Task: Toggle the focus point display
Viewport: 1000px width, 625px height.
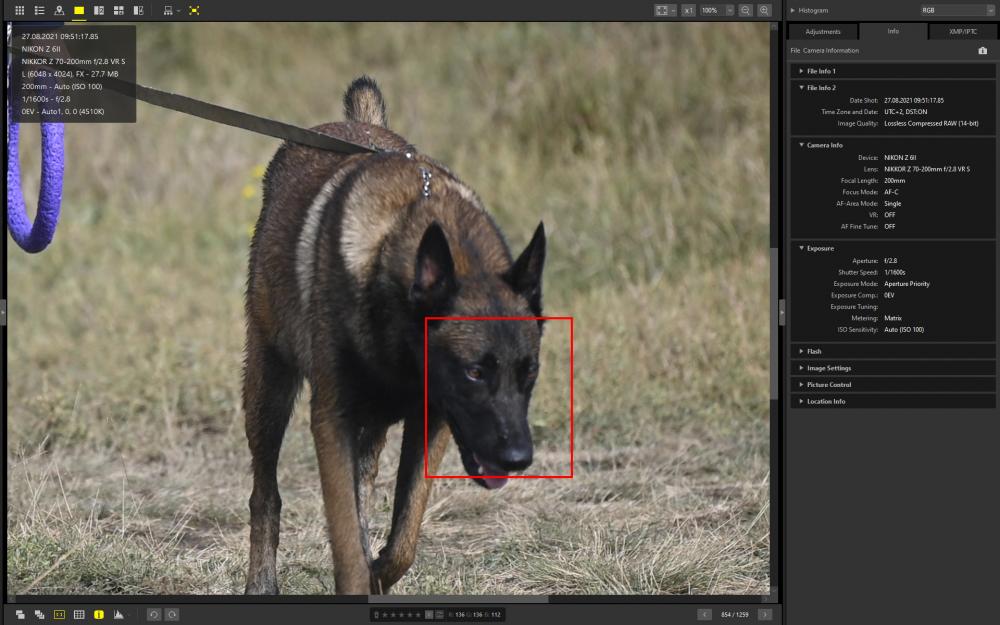Action: [59, 615]
